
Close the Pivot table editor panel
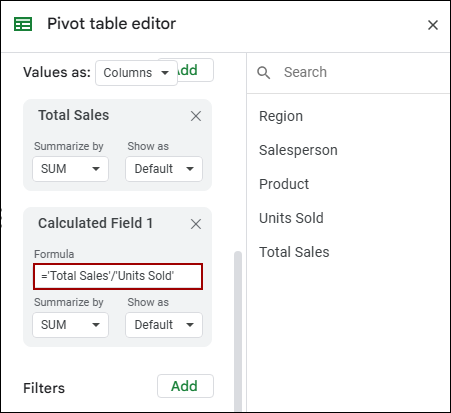(433, 25)
